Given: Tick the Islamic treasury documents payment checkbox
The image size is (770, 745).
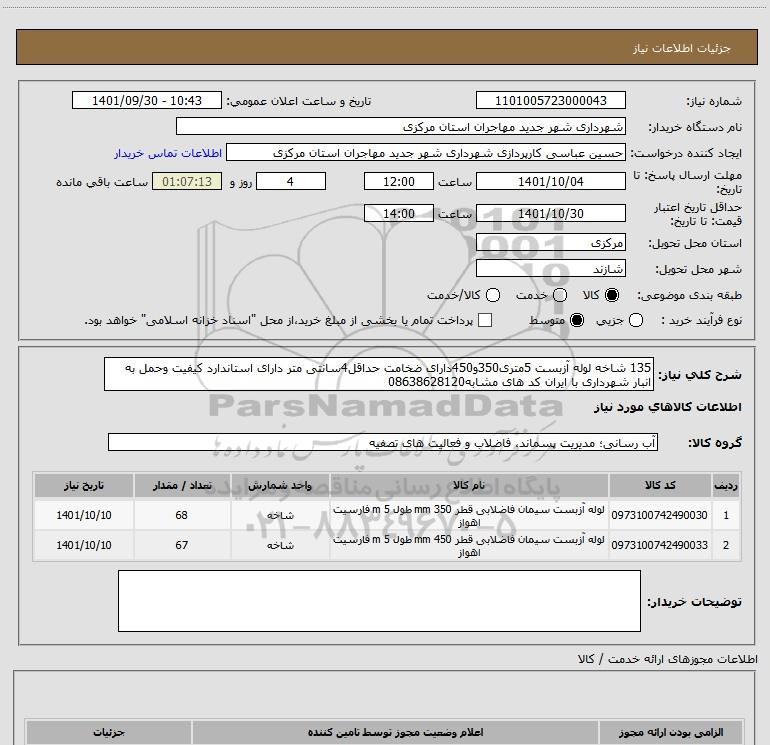Looking at the screenshot, I should 485,320.
